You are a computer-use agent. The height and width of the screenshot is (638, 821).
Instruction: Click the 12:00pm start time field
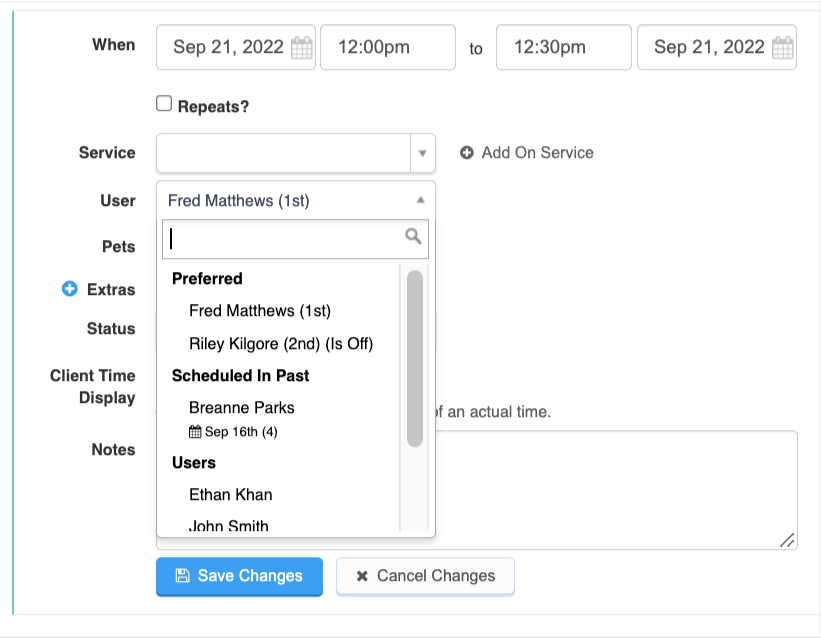(x=388, y=47)
